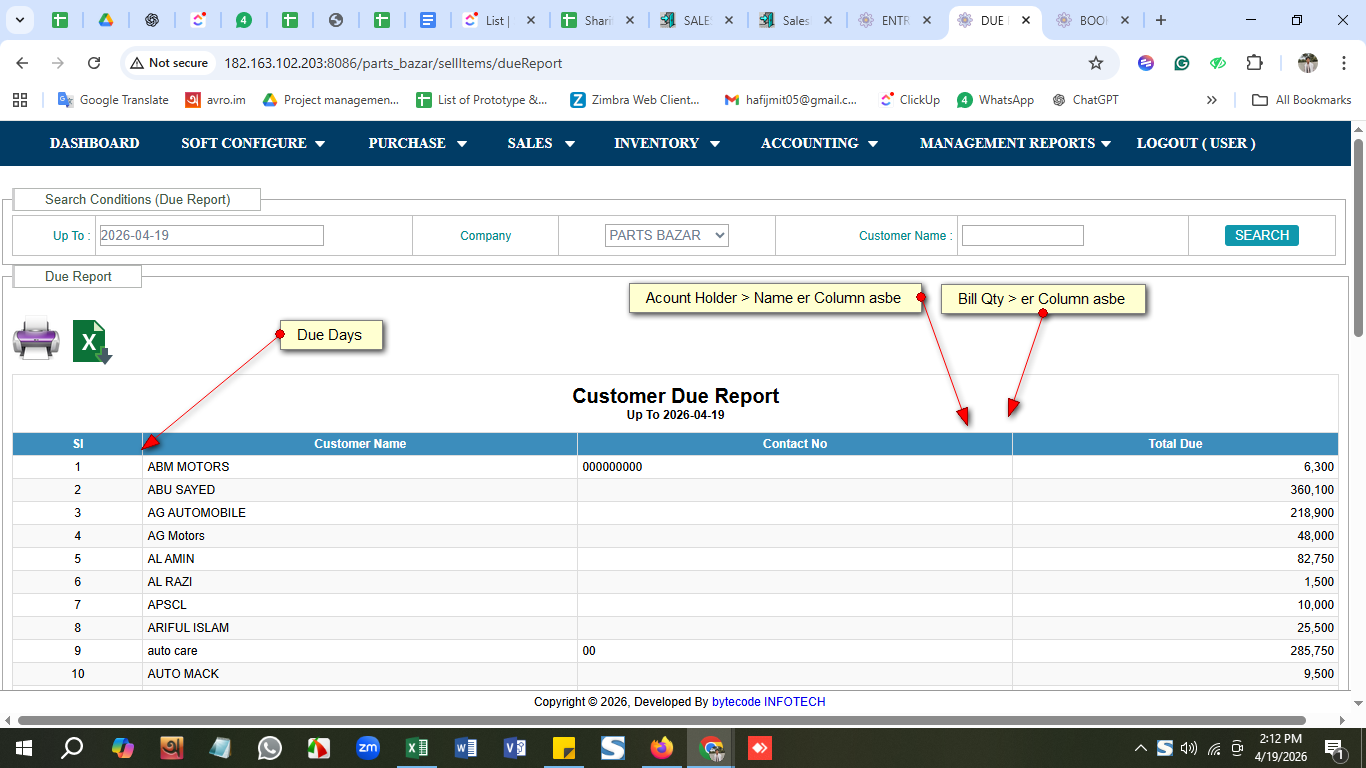The image size is (1366, 768).
Task: Open Sticky Notes from the taskbar
Action: point(564,748)
